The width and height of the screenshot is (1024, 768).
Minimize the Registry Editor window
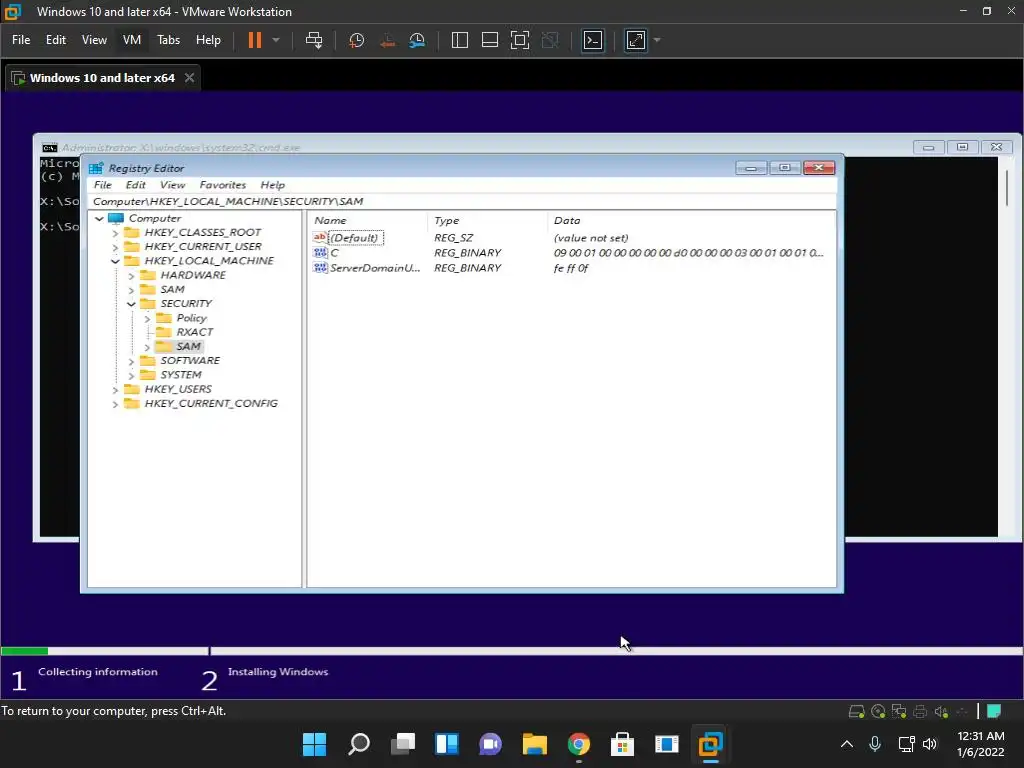tap(751, 168)
